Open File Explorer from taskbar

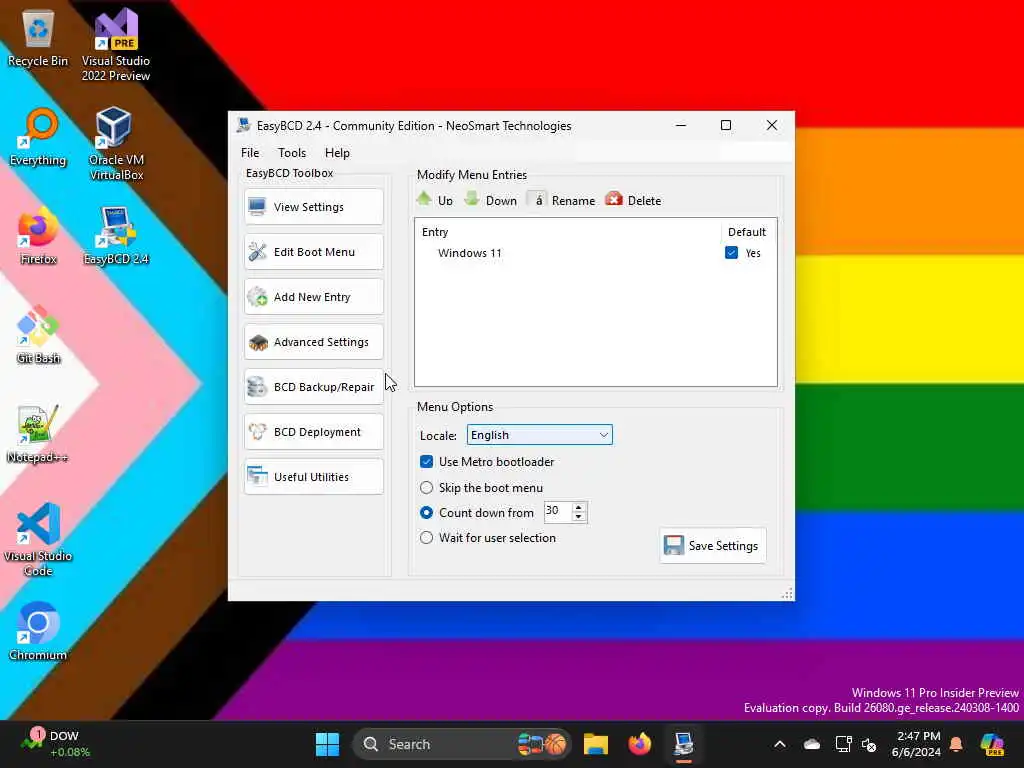(x=596, y=744)
